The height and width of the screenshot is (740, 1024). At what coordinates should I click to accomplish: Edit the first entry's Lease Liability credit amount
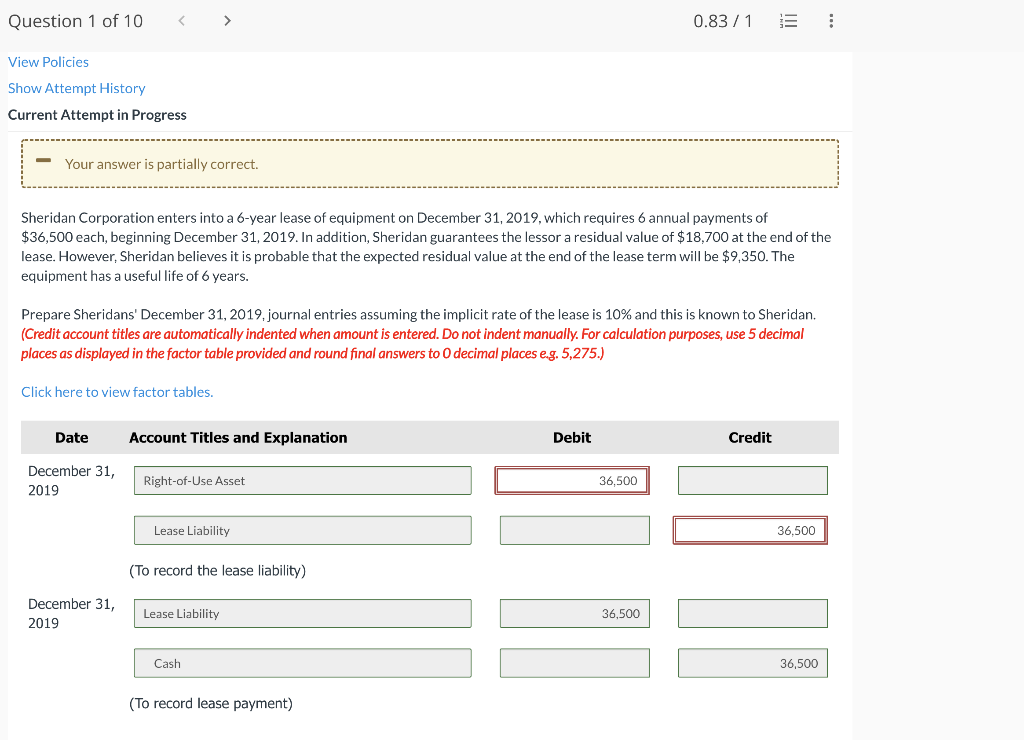(x=750, y=530)
